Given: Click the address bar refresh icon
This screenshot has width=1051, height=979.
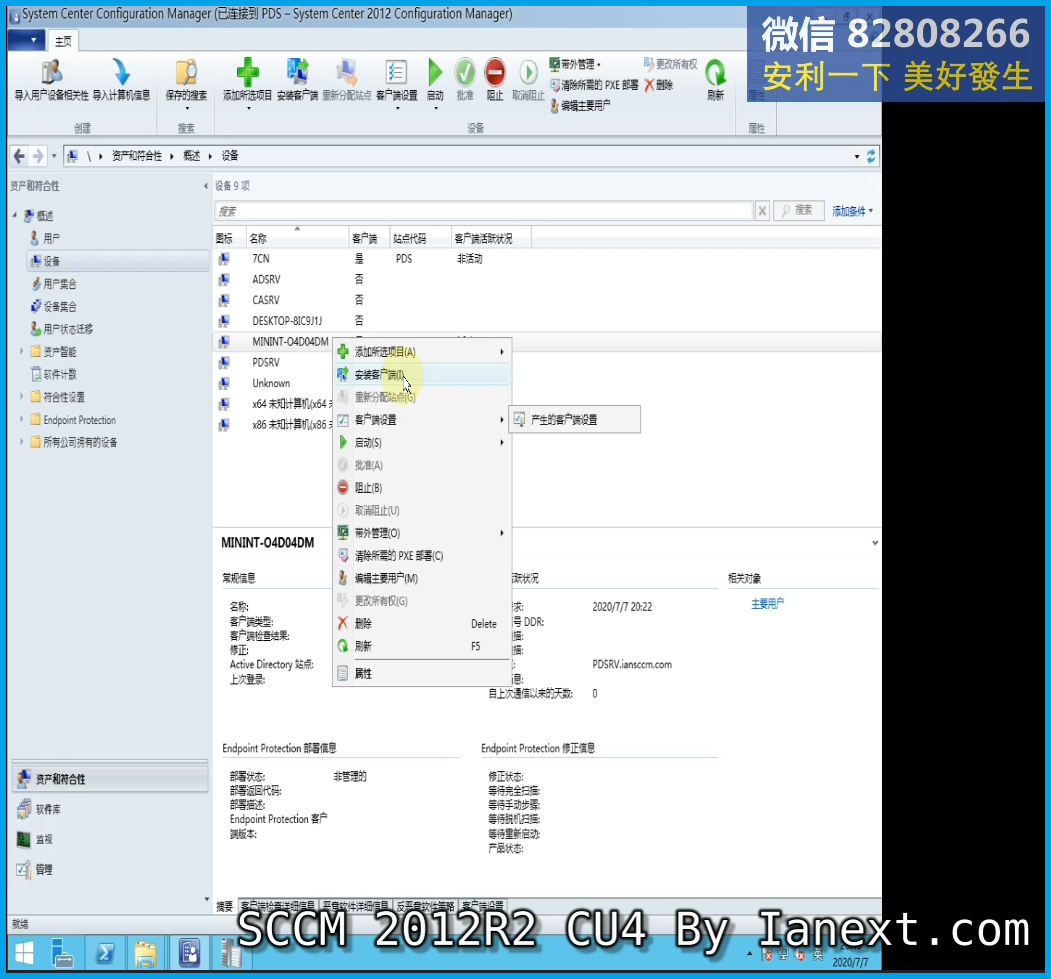Looking at the screenshot, I should tap(871, 156).
